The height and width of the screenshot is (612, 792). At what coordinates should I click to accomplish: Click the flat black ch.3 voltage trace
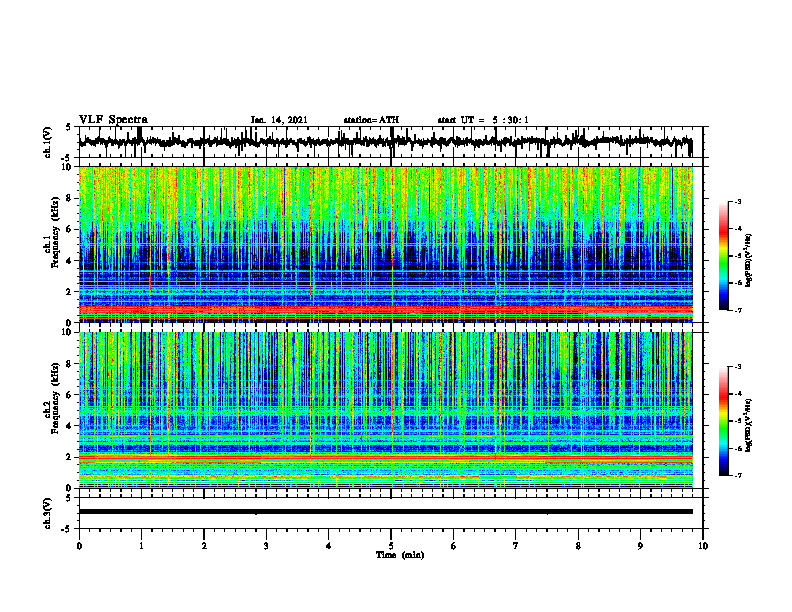385,512
